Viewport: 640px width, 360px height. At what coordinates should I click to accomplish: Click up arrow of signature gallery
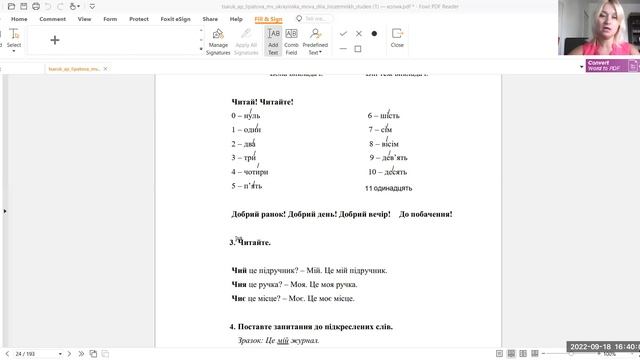(x=201, y=31)
